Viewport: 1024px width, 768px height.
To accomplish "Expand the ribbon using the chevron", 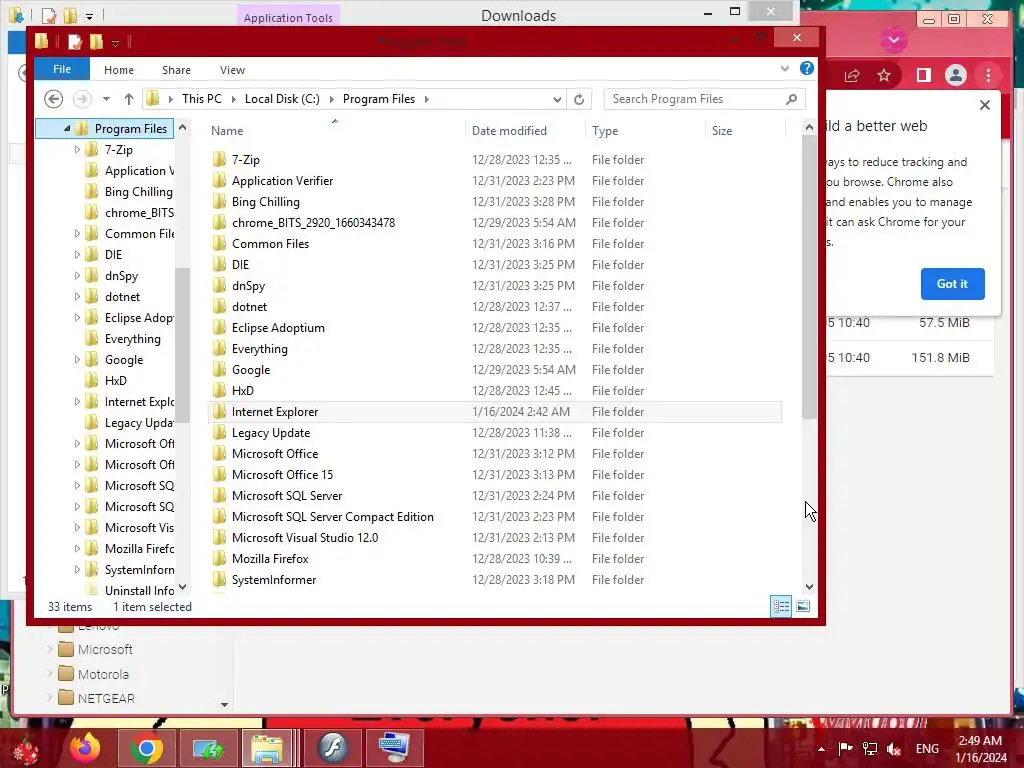I will point(785,69).
